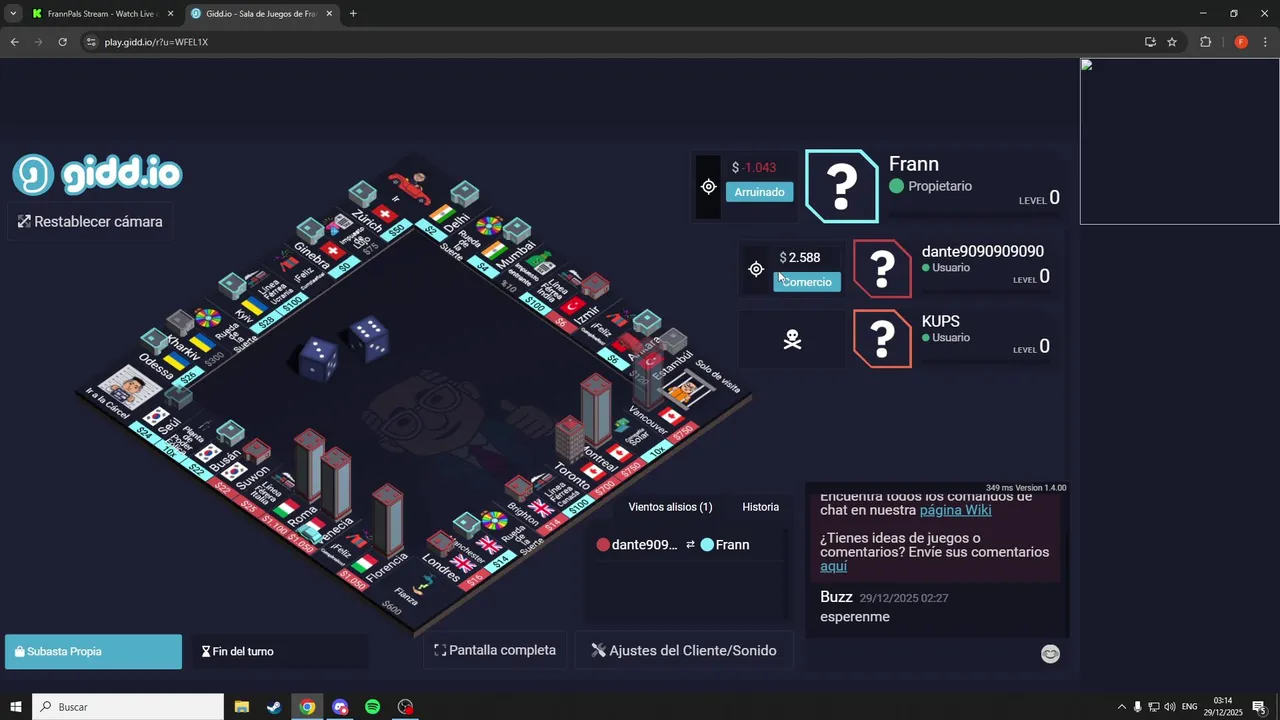Reload the page
Image resolution: width=1280 pixels, height=720 pixels.
(x=62, y=42)
